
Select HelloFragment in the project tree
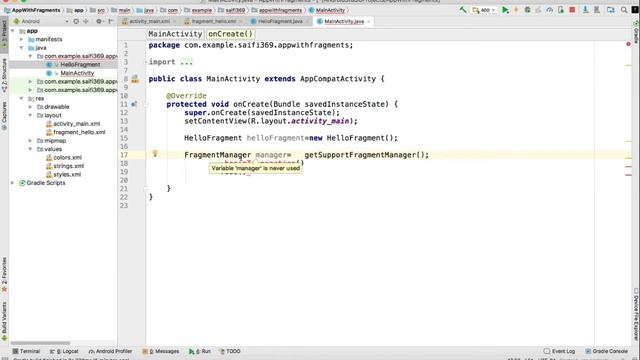(80, 64)
